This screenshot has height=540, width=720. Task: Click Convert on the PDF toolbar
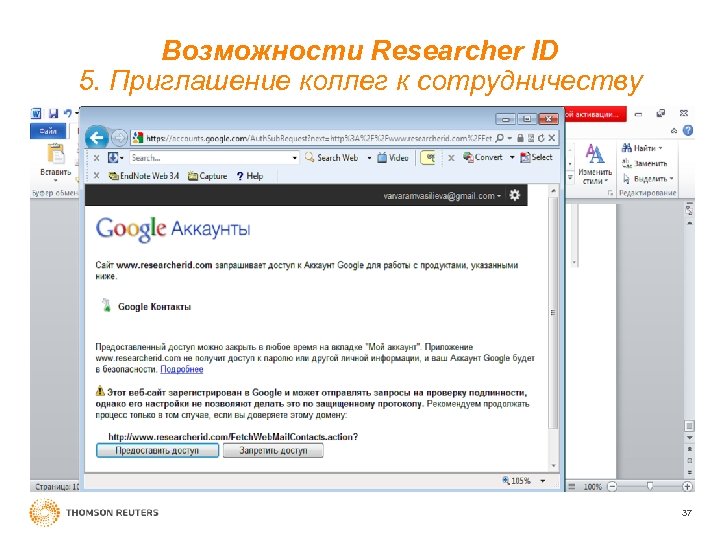(x=483, y=157)
